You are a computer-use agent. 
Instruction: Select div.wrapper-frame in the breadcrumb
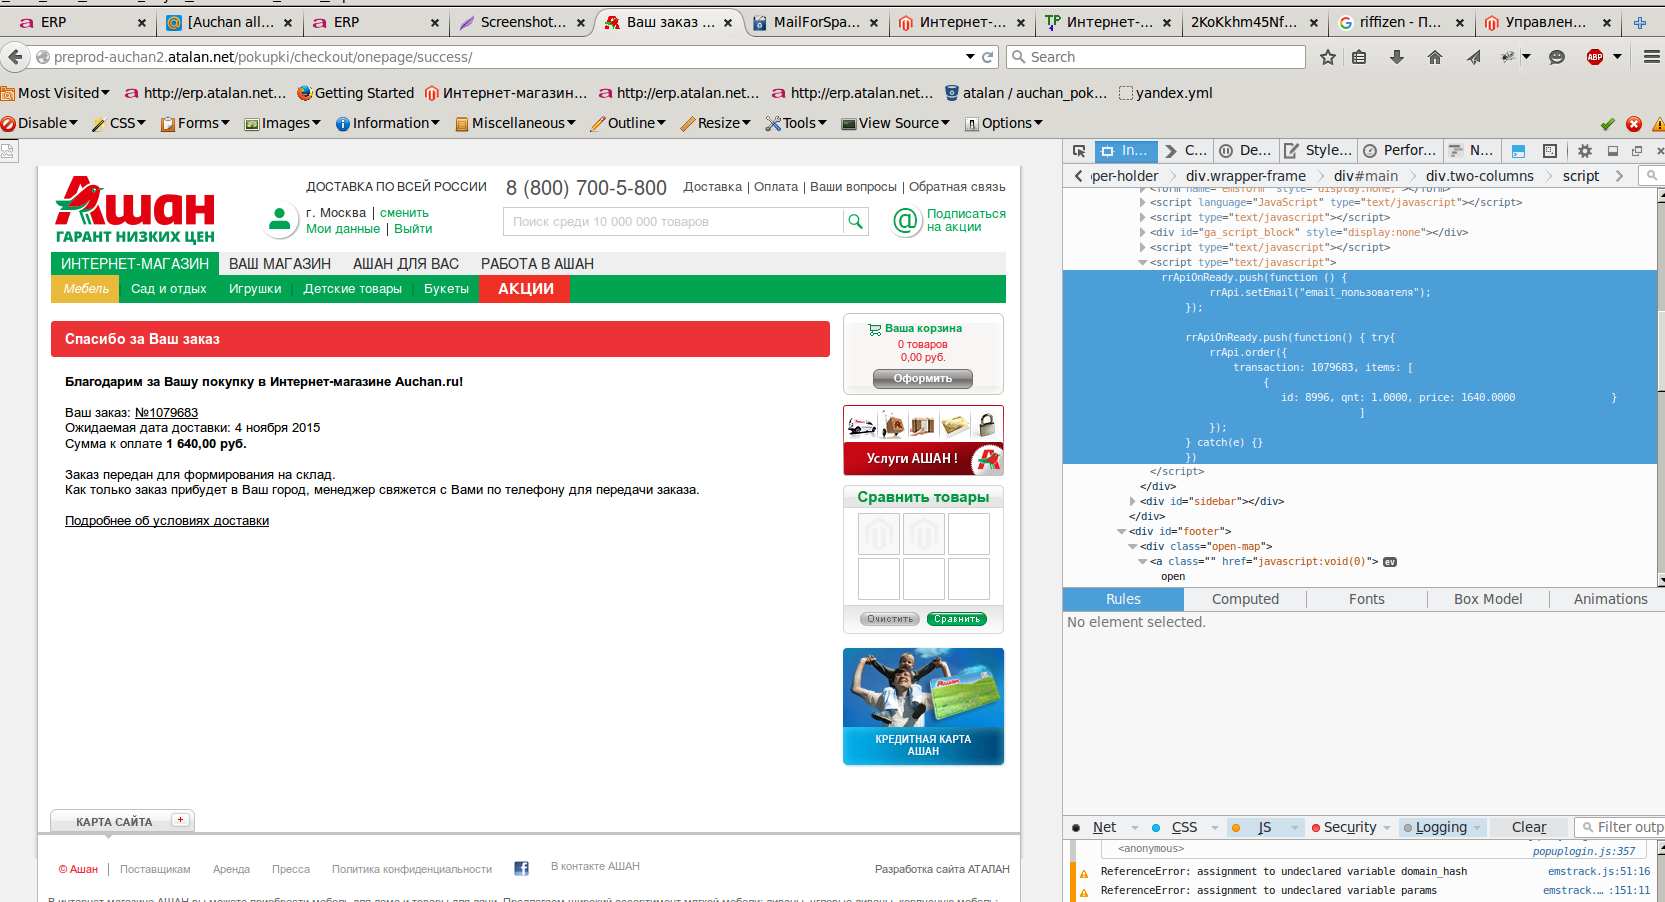pyautogui.click(x=1245, y=176)
